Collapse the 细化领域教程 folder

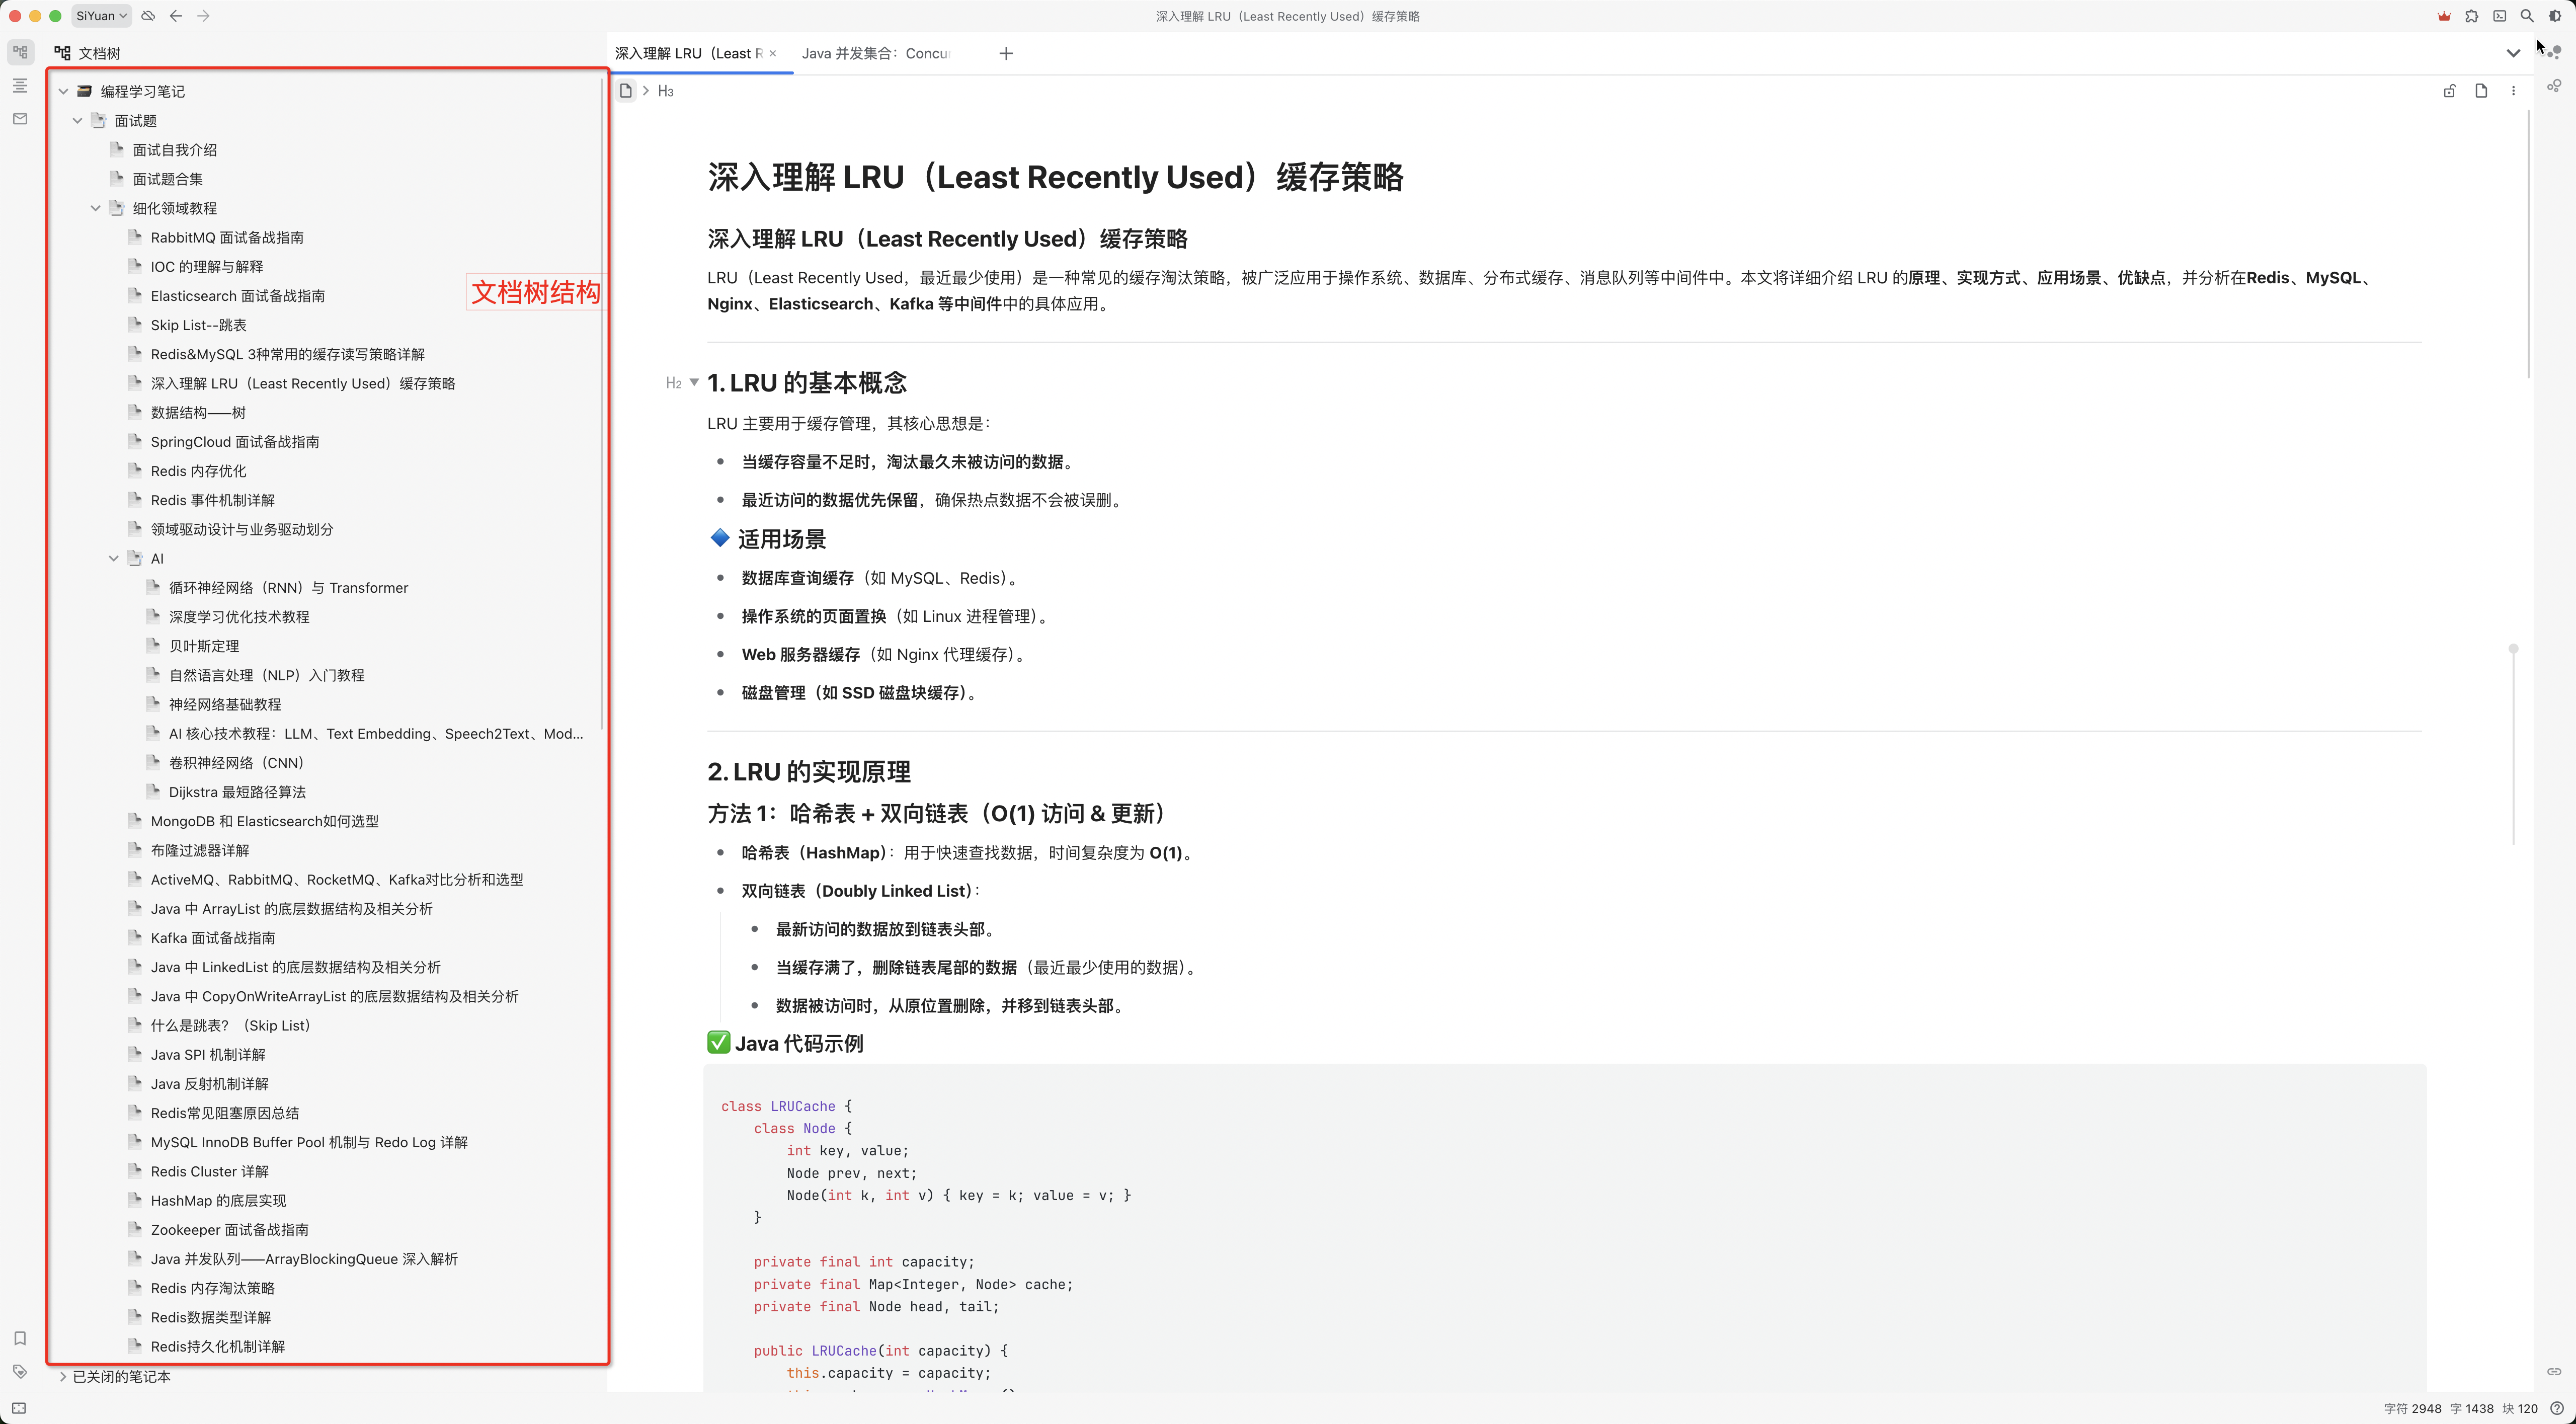(96, 208)
